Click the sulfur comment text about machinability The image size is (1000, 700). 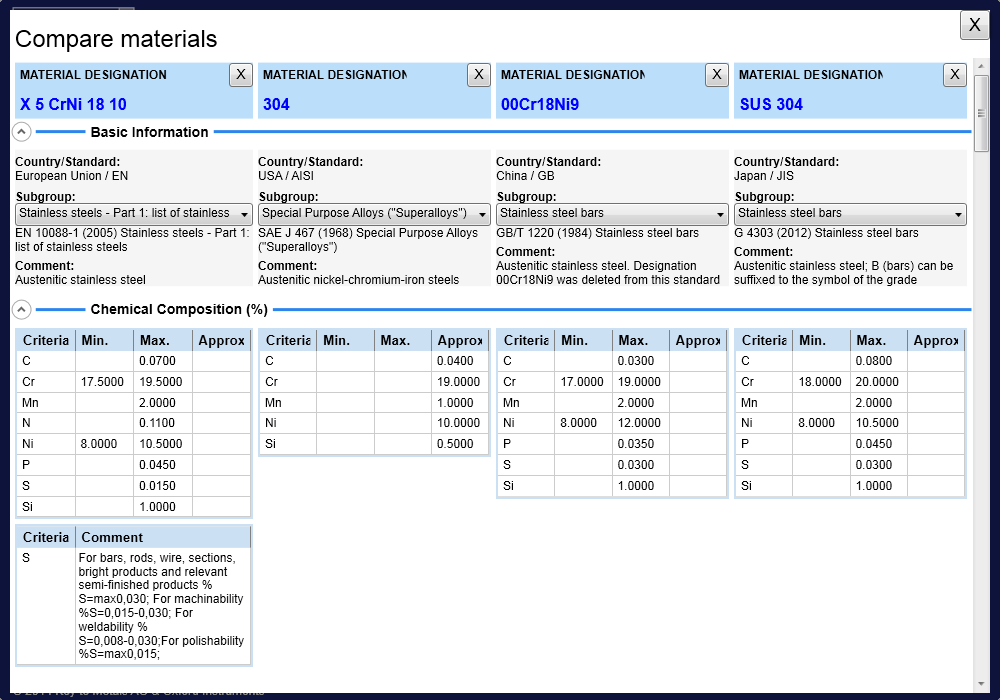(161, 606)
